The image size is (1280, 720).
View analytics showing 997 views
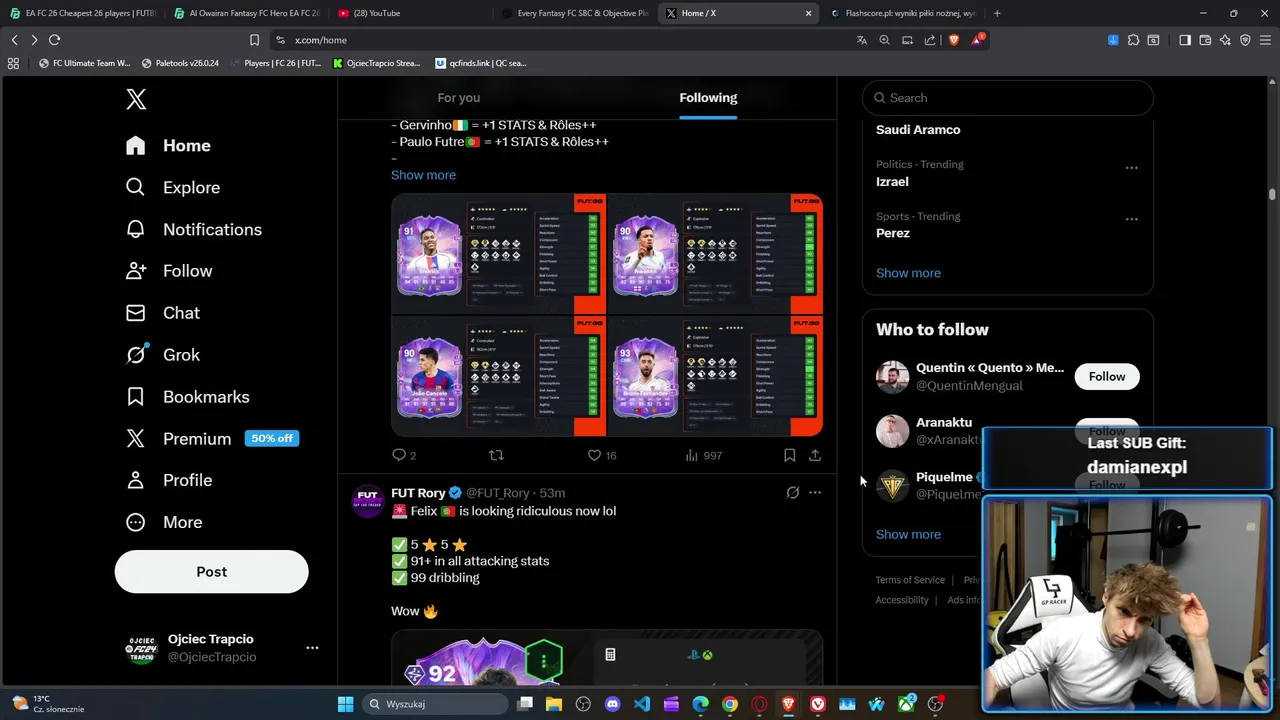(703, 455)
